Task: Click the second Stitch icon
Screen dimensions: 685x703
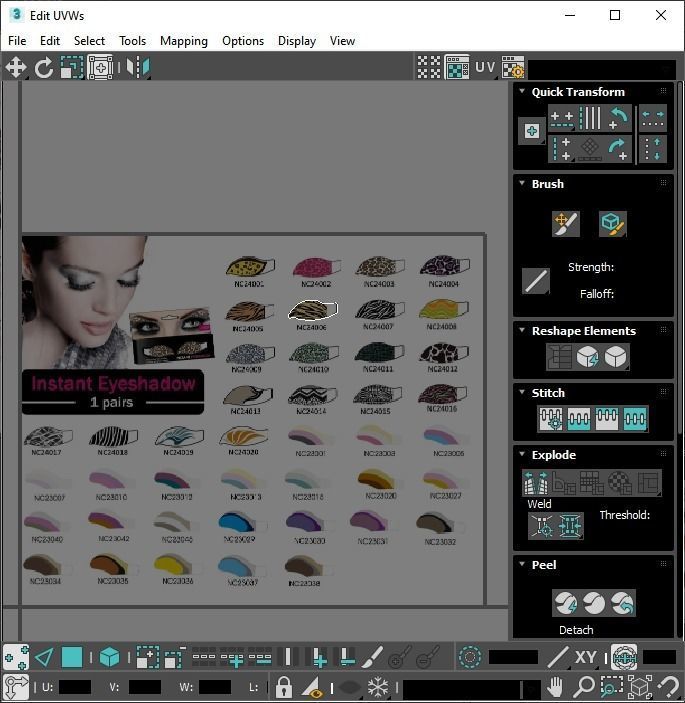Action: (x=579, y=419)
